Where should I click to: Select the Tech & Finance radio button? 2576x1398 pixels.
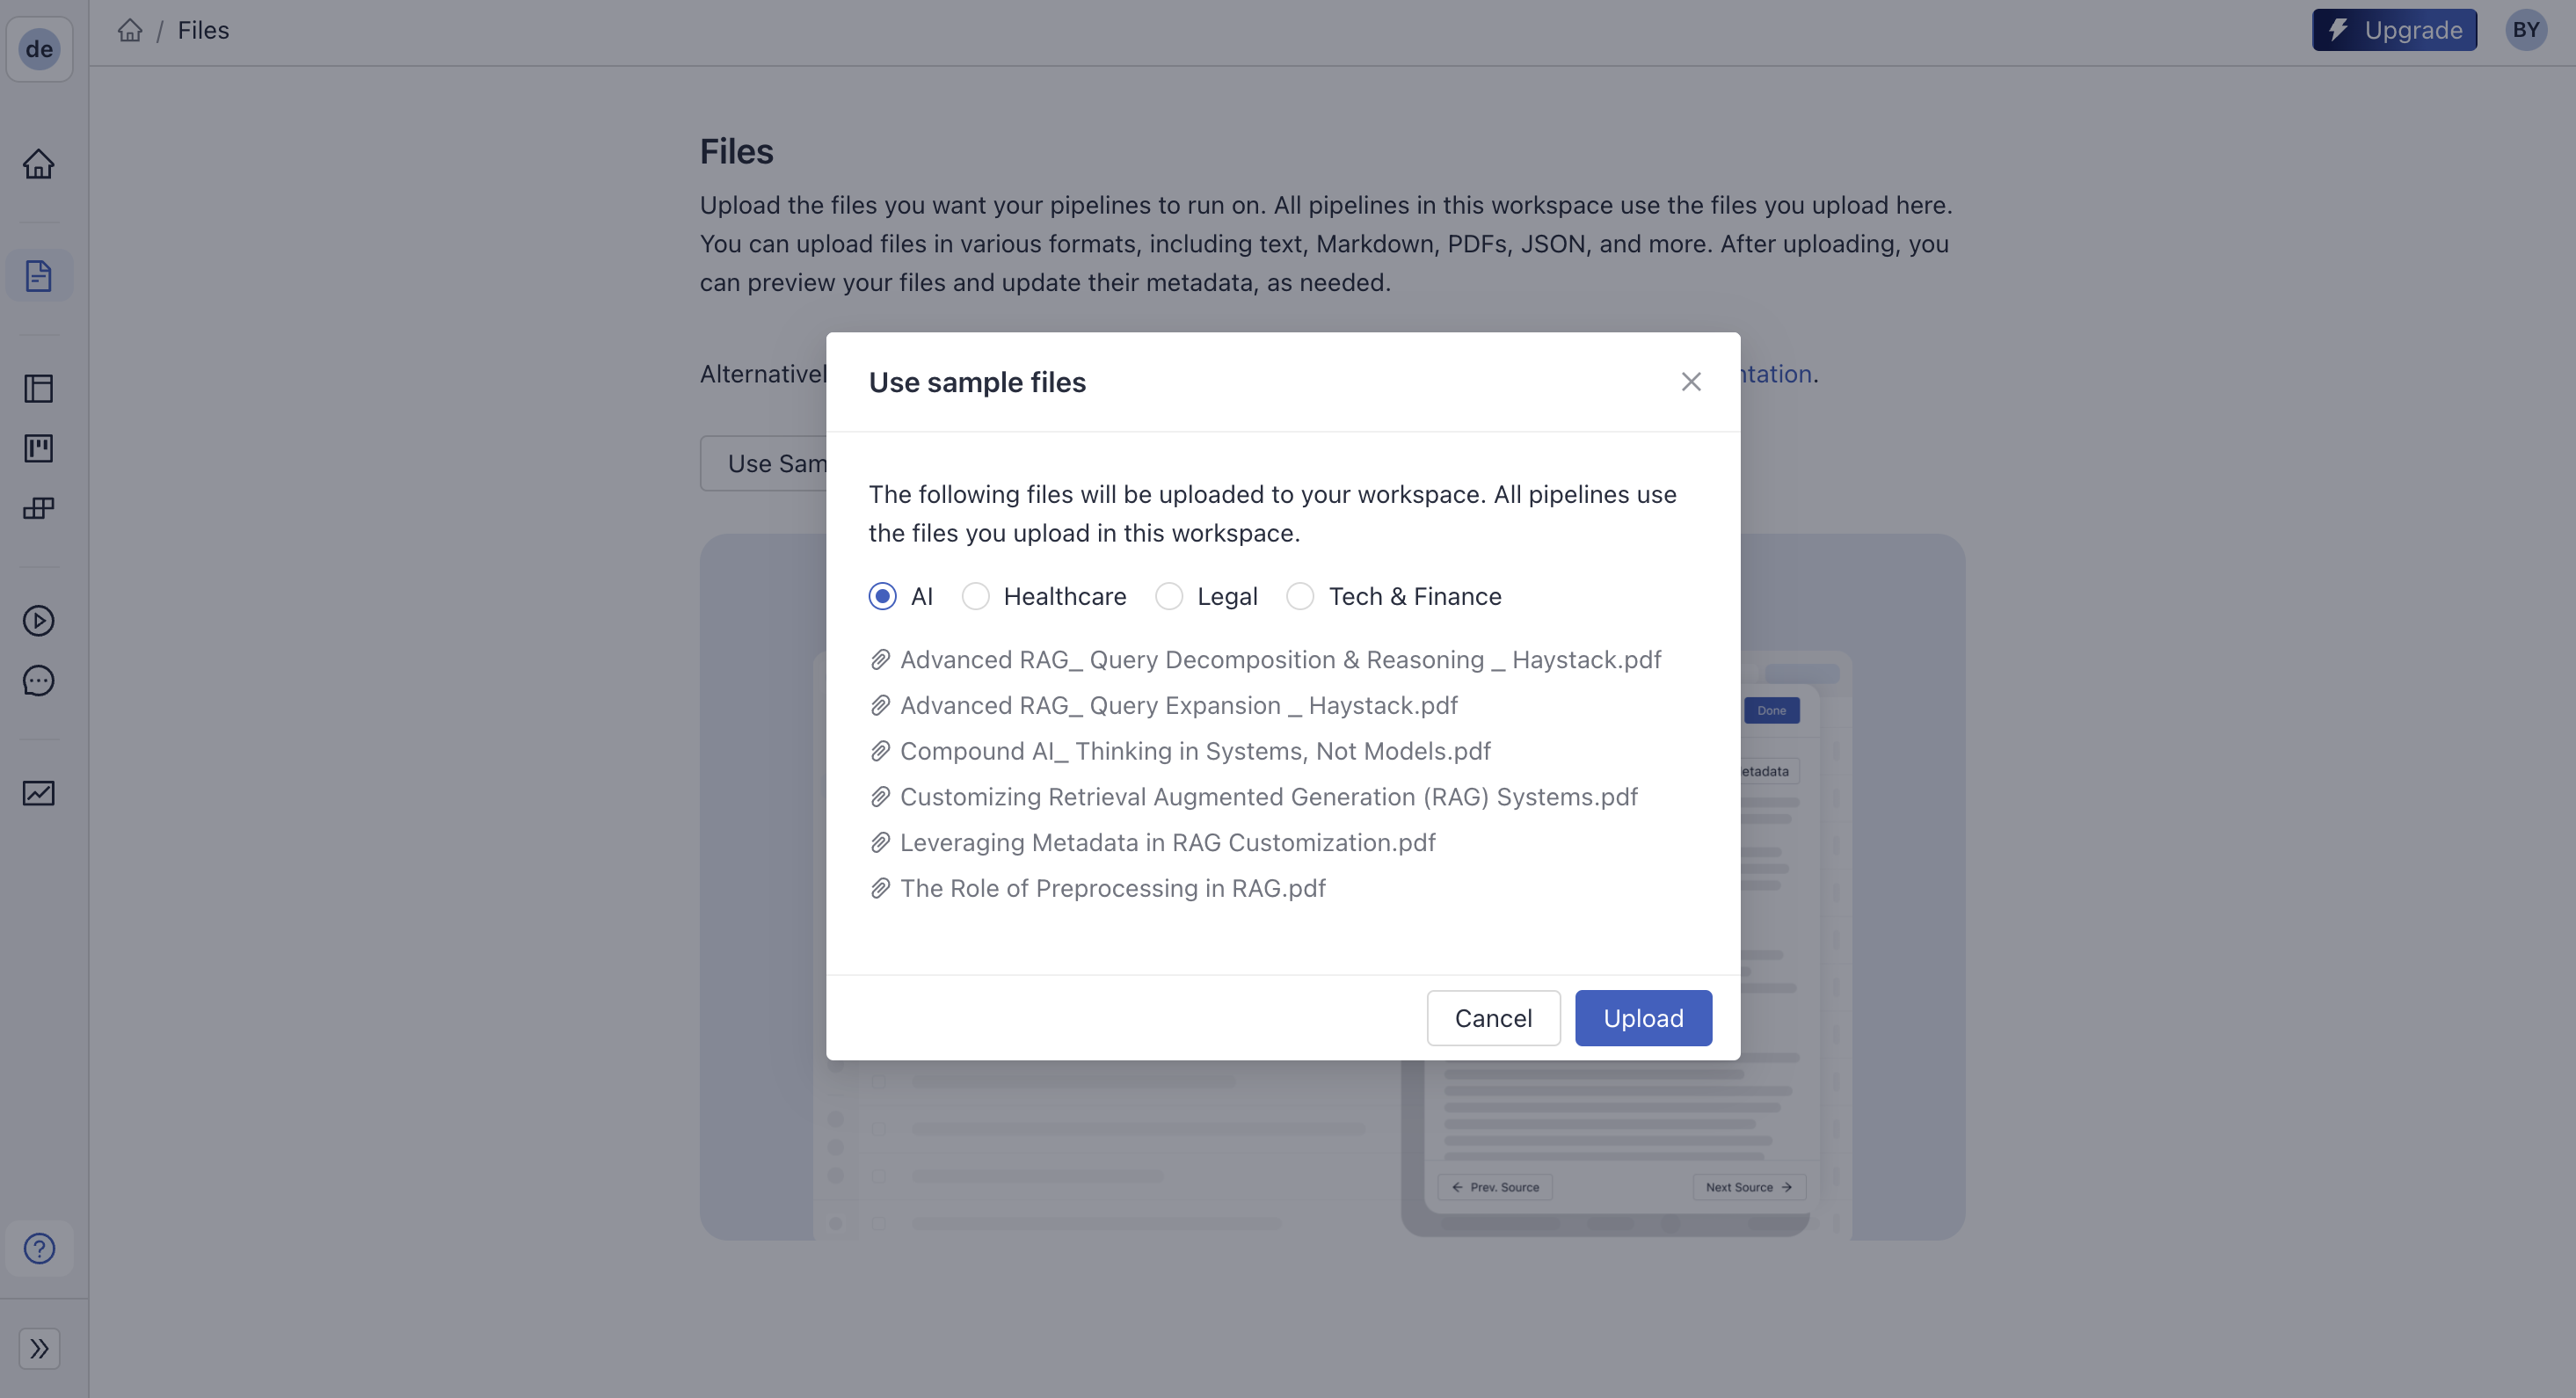[1300, 597]
